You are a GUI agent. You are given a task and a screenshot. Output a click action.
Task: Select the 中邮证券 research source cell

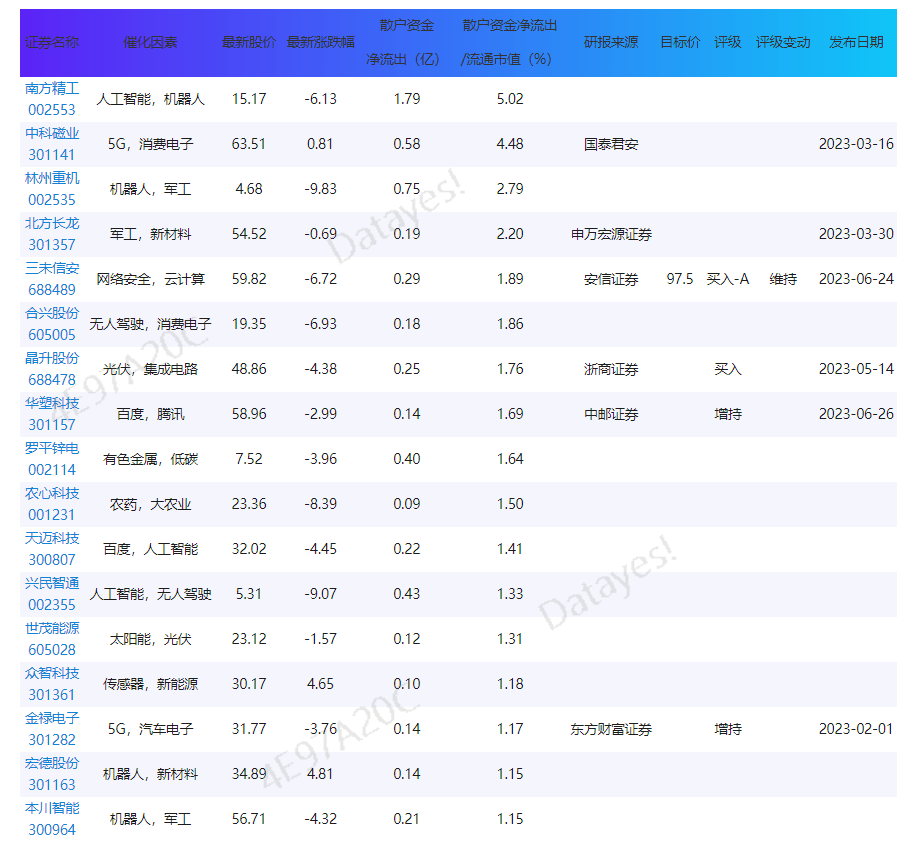[x=611, y=414]
